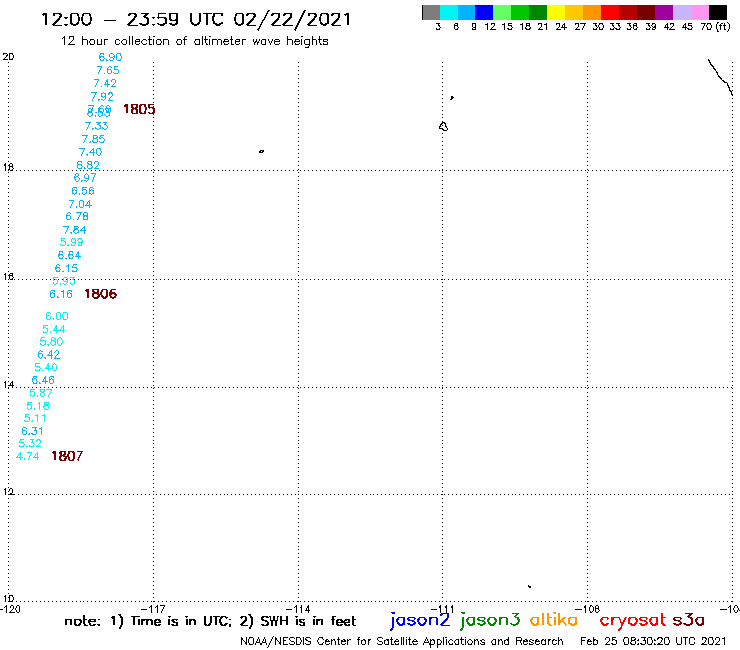This screenshot has height=650, width=740.
Task: Click the 6.90 wave height value
Action: [x=110, y=57]
